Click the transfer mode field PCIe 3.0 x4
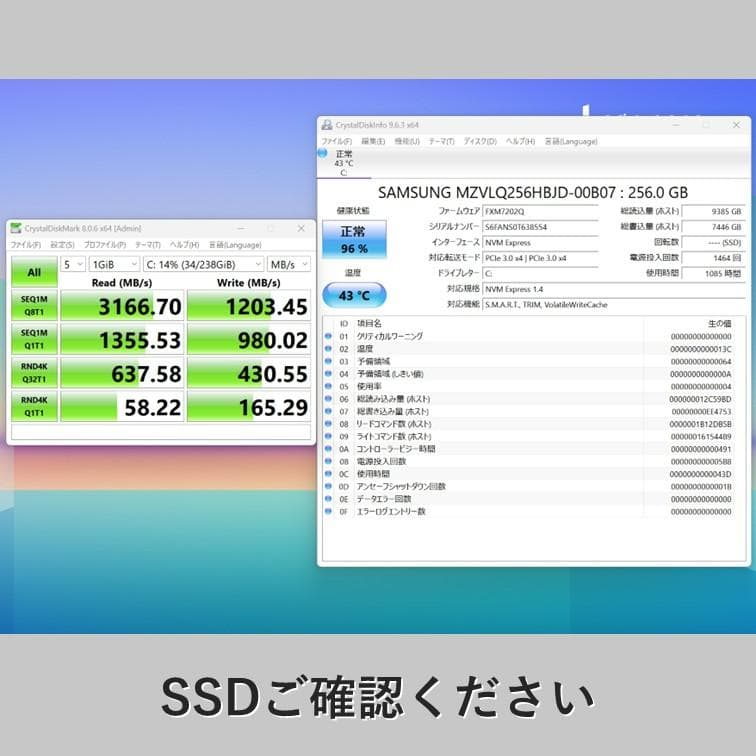Screen dimensions: 756x756 click(x=540, y=258)
